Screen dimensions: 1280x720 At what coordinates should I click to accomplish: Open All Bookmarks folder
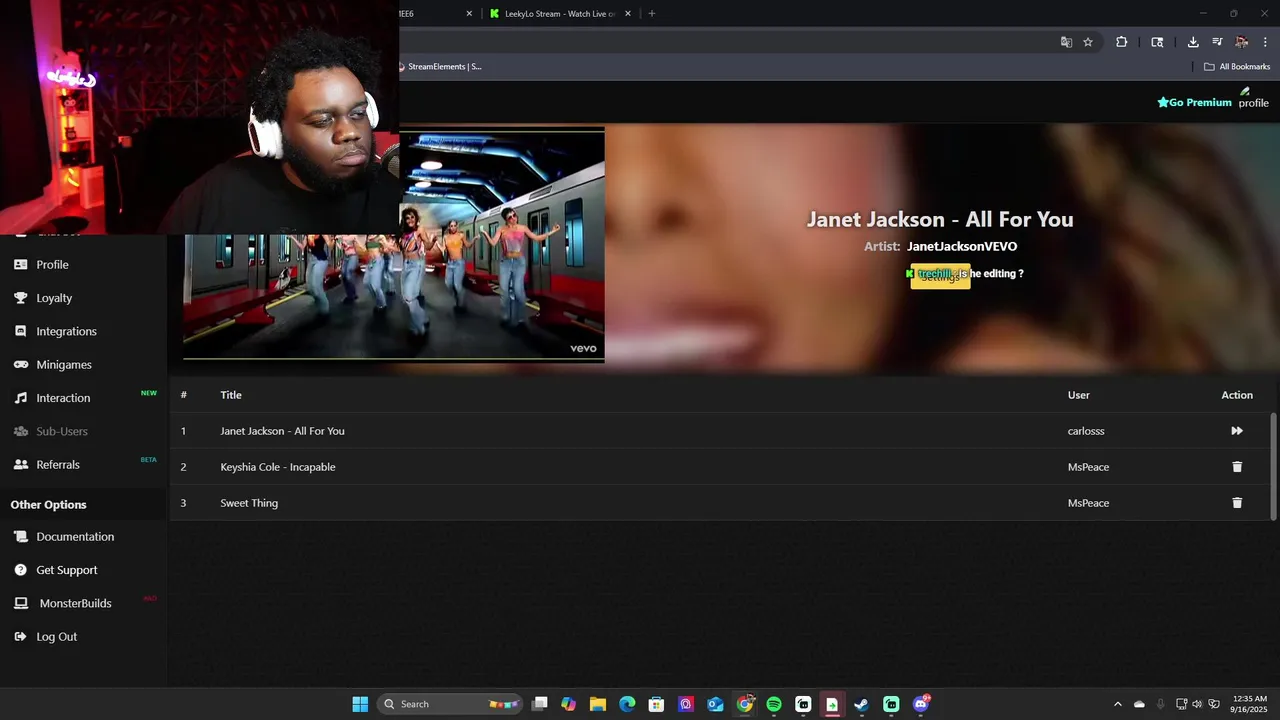pos(1237,67)
